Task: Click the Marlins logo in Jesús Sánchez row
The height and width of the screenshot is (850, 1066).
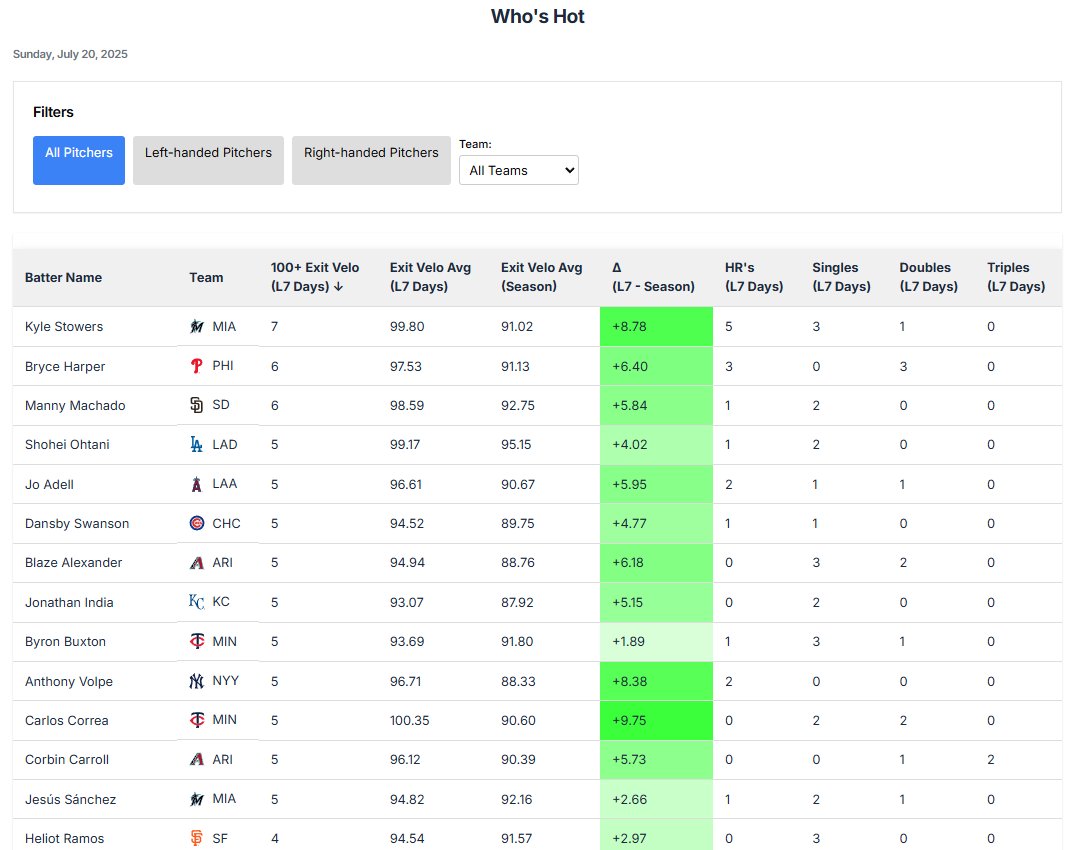Action: 196,799
